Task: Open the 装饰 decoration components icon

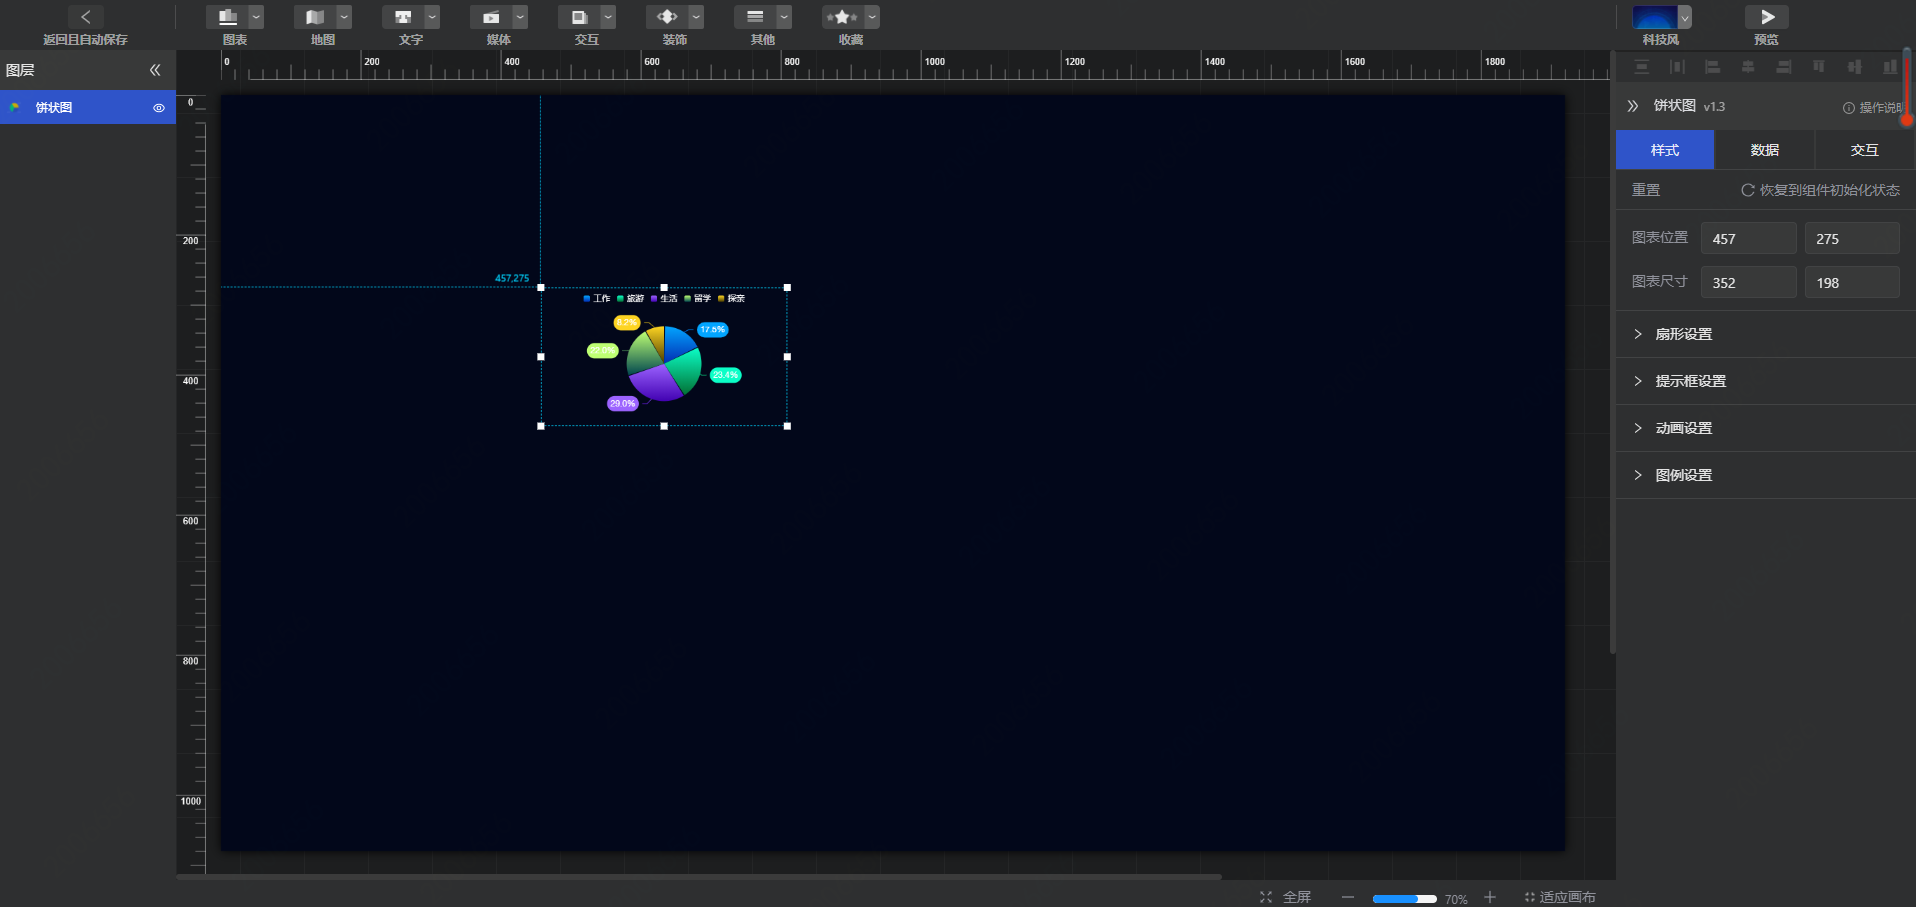Action: click(x=667, y=17)
